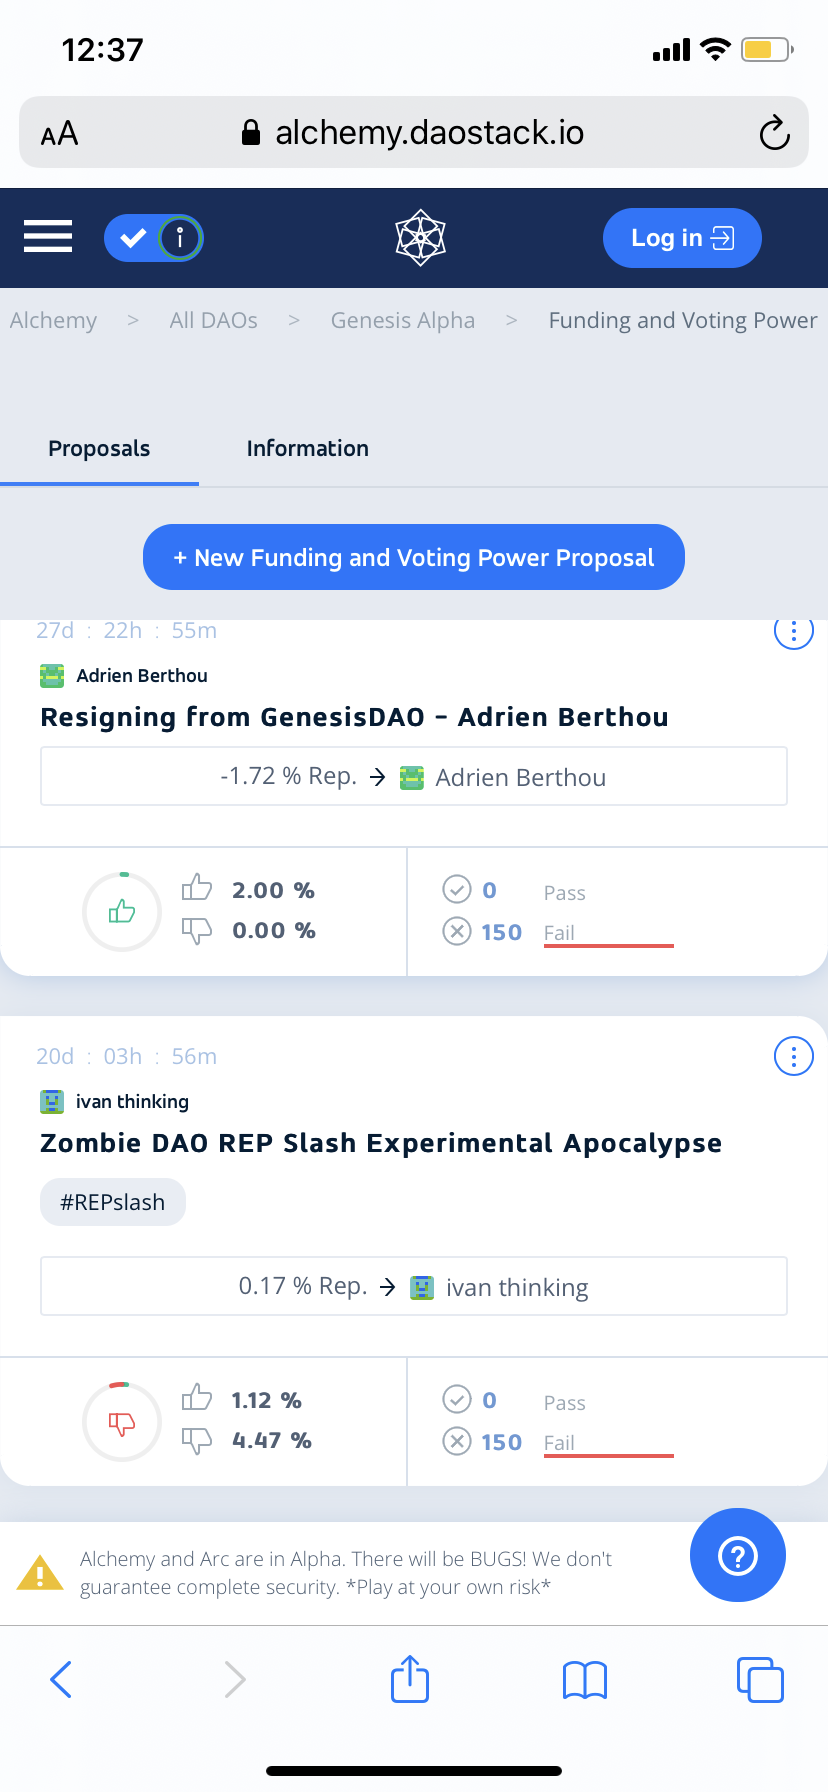Vote thumbs down on the Zombie DAO proposal
This screenshot has height=1792, width=828.
197,1440
